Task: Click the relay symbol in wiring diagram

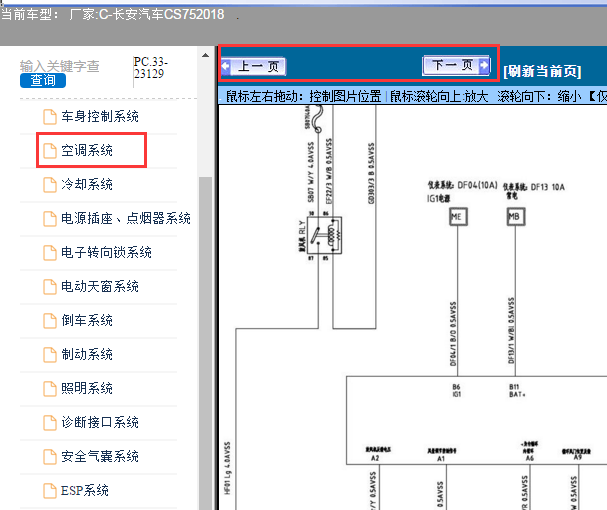Action: click(324, 235)
